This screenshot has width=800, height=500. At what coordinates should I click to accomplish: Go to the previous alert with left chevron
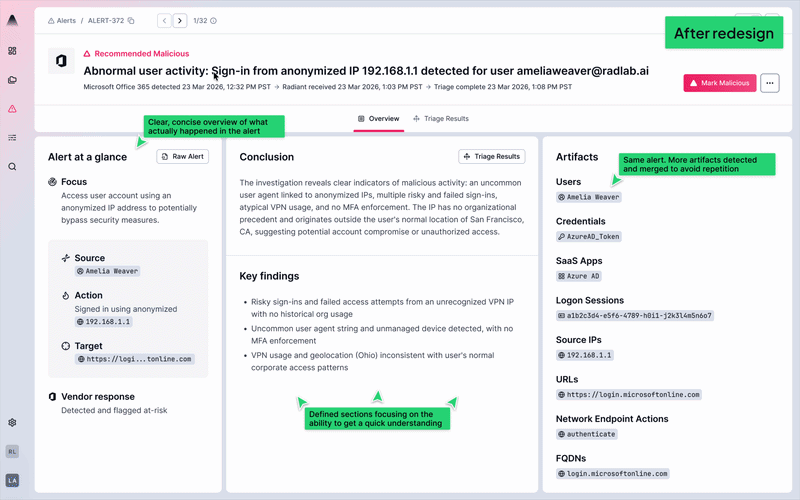(164, 20)
